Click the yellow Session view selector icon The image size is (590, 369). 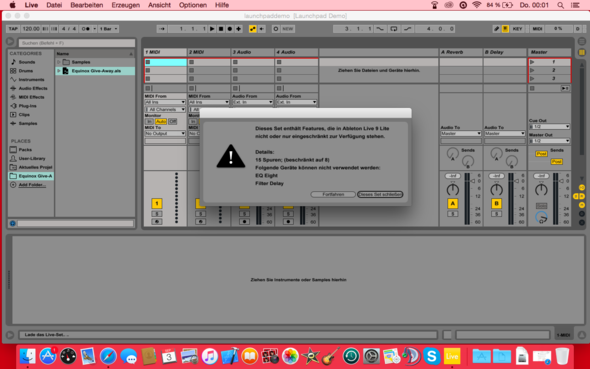(x=582, y=52)
